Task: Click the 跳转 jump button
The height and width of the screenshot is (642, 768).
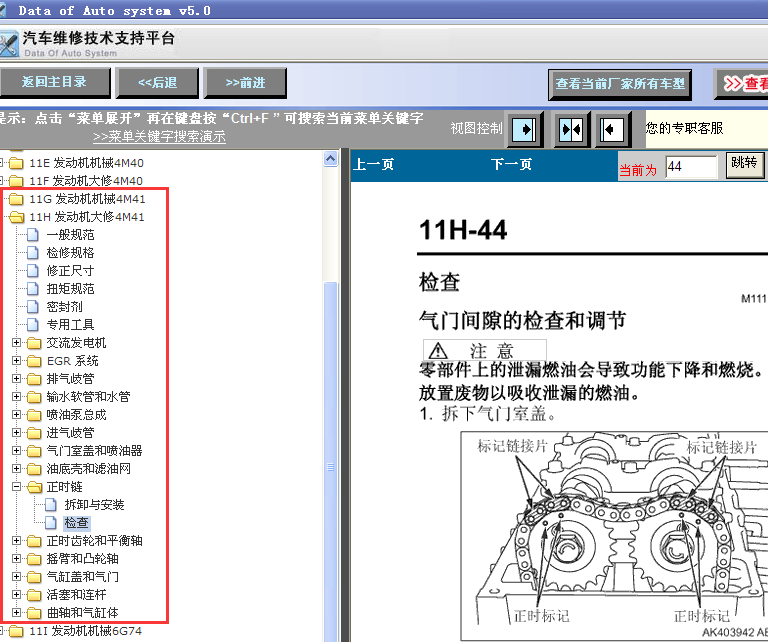Action: pos(744,164)
